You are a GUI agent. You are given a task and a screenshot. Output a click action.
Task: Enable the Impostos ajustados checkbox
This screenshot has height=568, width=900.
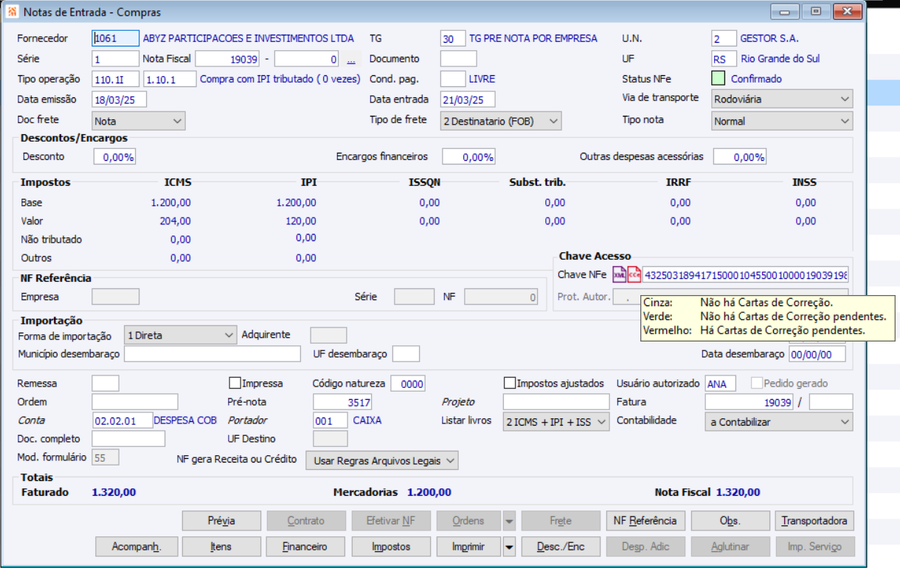[510, 383]
